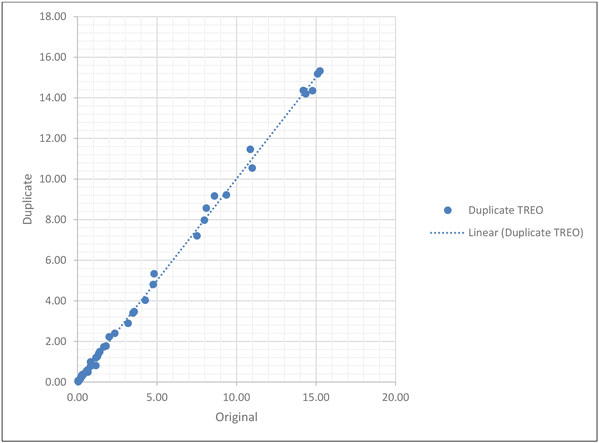This screenshot has width=599, height=443.
Task: Click the 15.00 horizontal axis label
Action: coord(316,397)
